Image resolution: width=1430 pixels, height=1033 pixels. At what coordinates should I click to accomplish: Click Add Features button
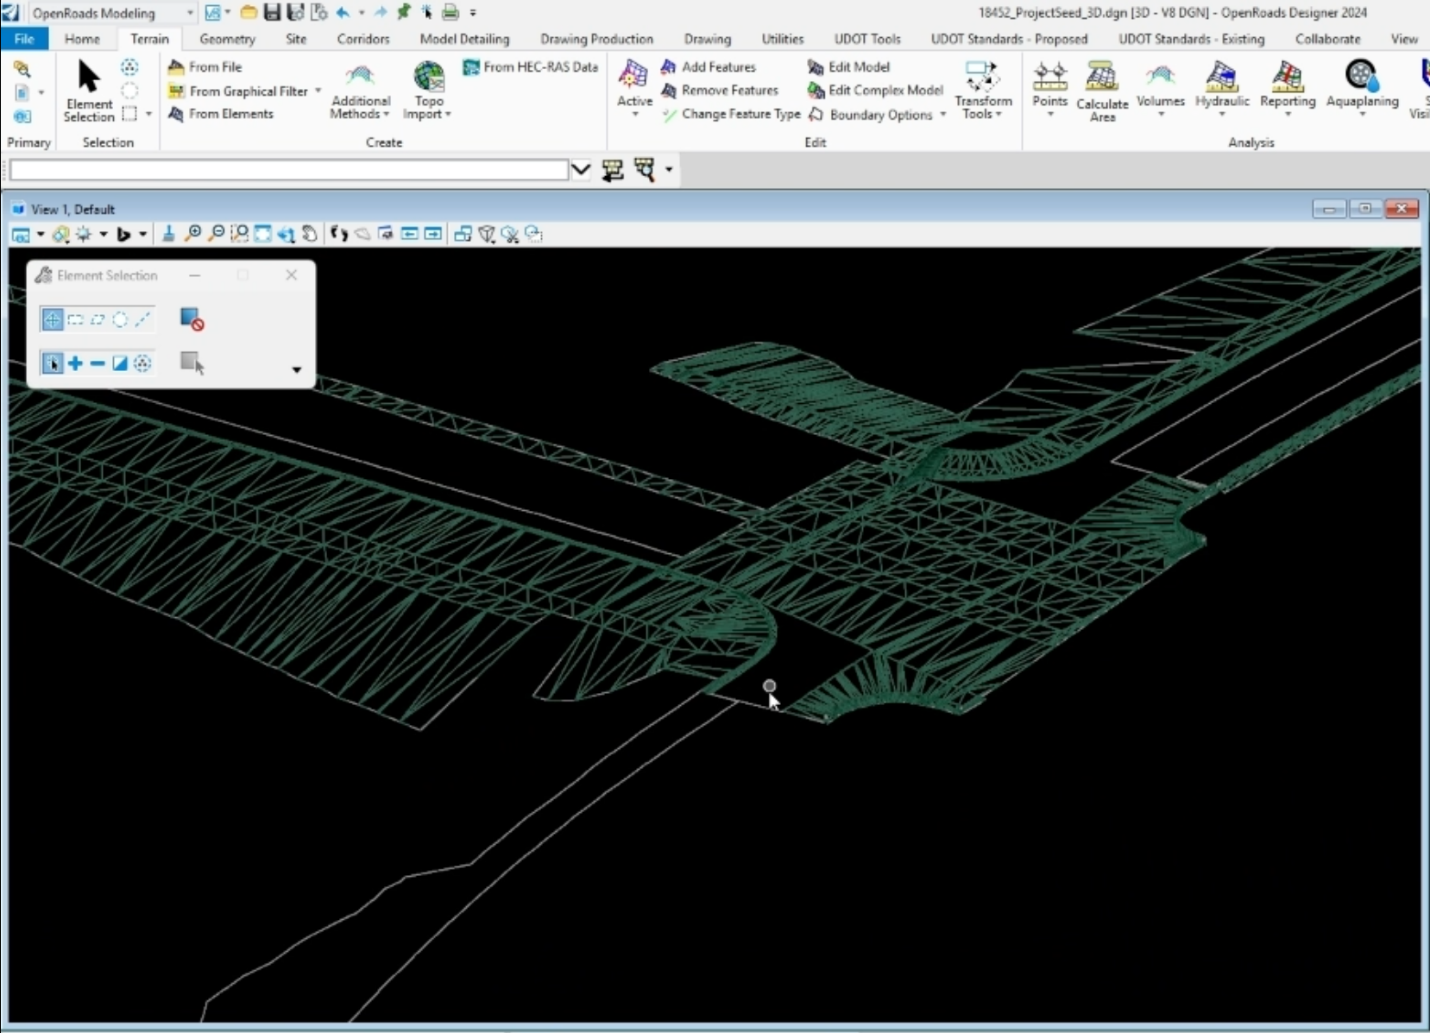(x=708, y=67)
